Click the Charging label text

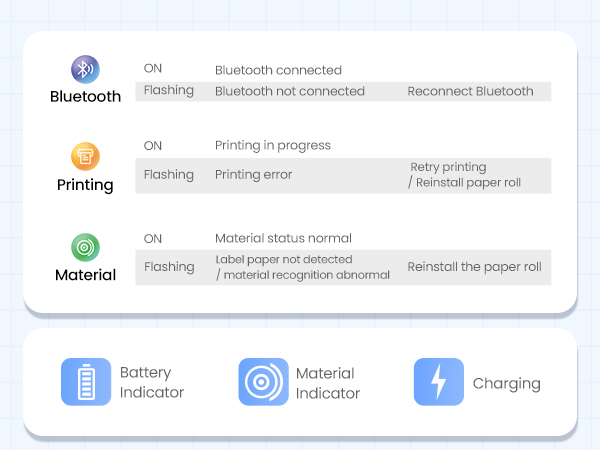pos(507,384)
